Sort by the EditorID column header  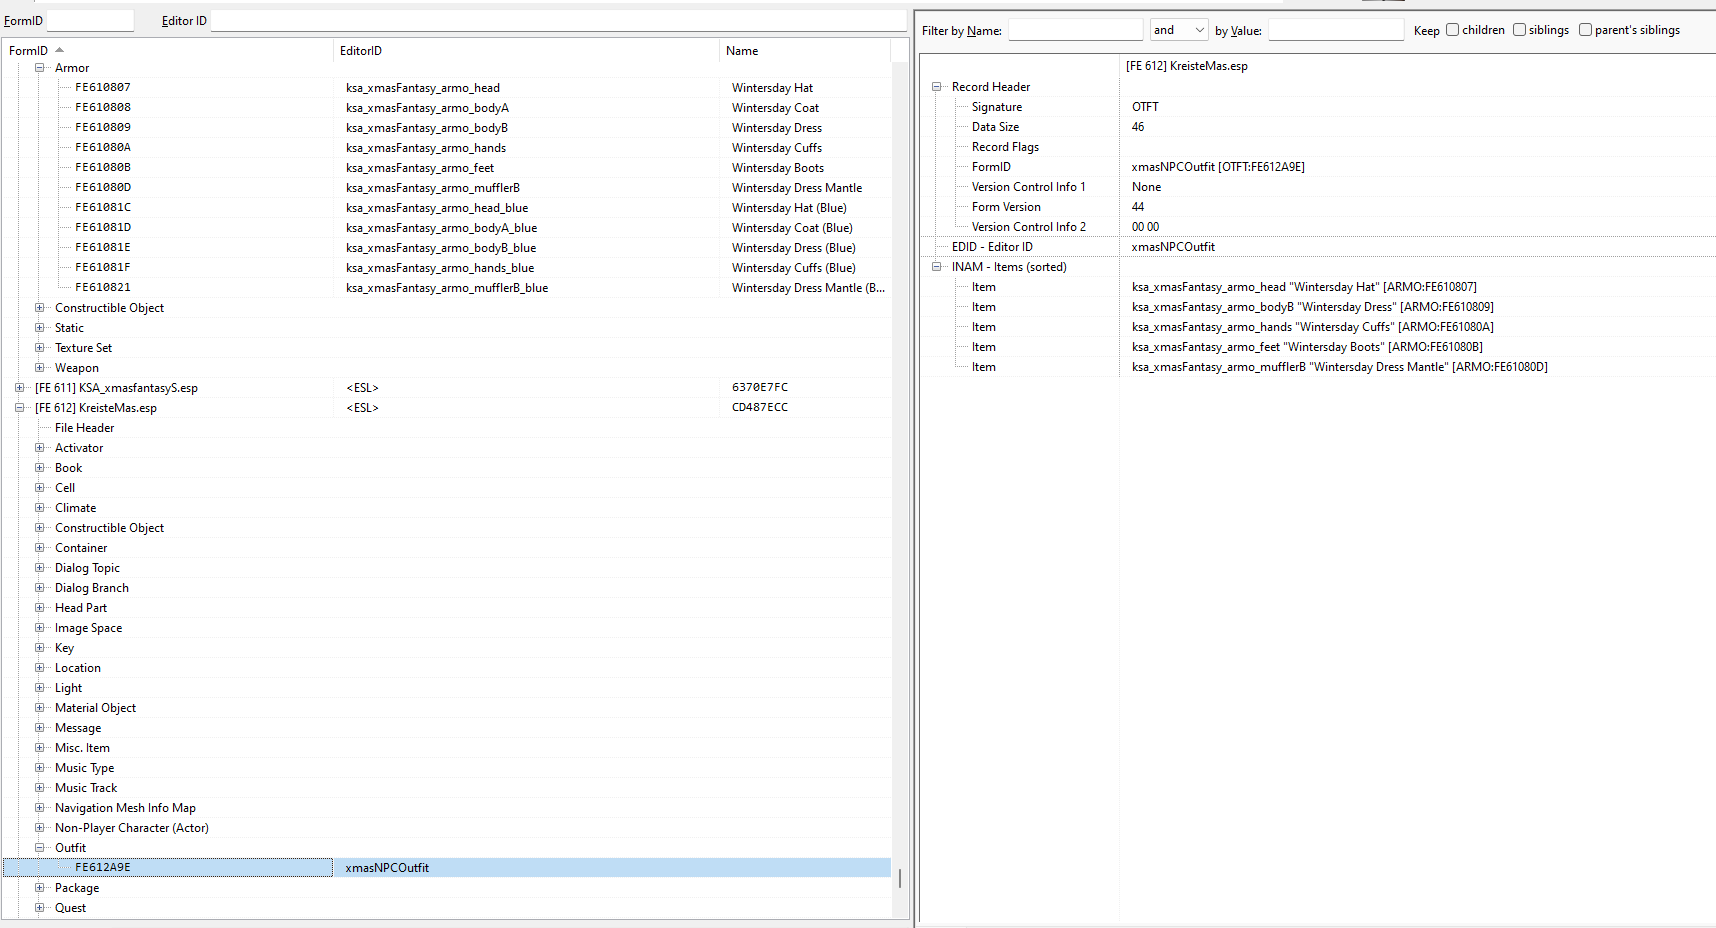pyautogui.click(x=526, y=51)
